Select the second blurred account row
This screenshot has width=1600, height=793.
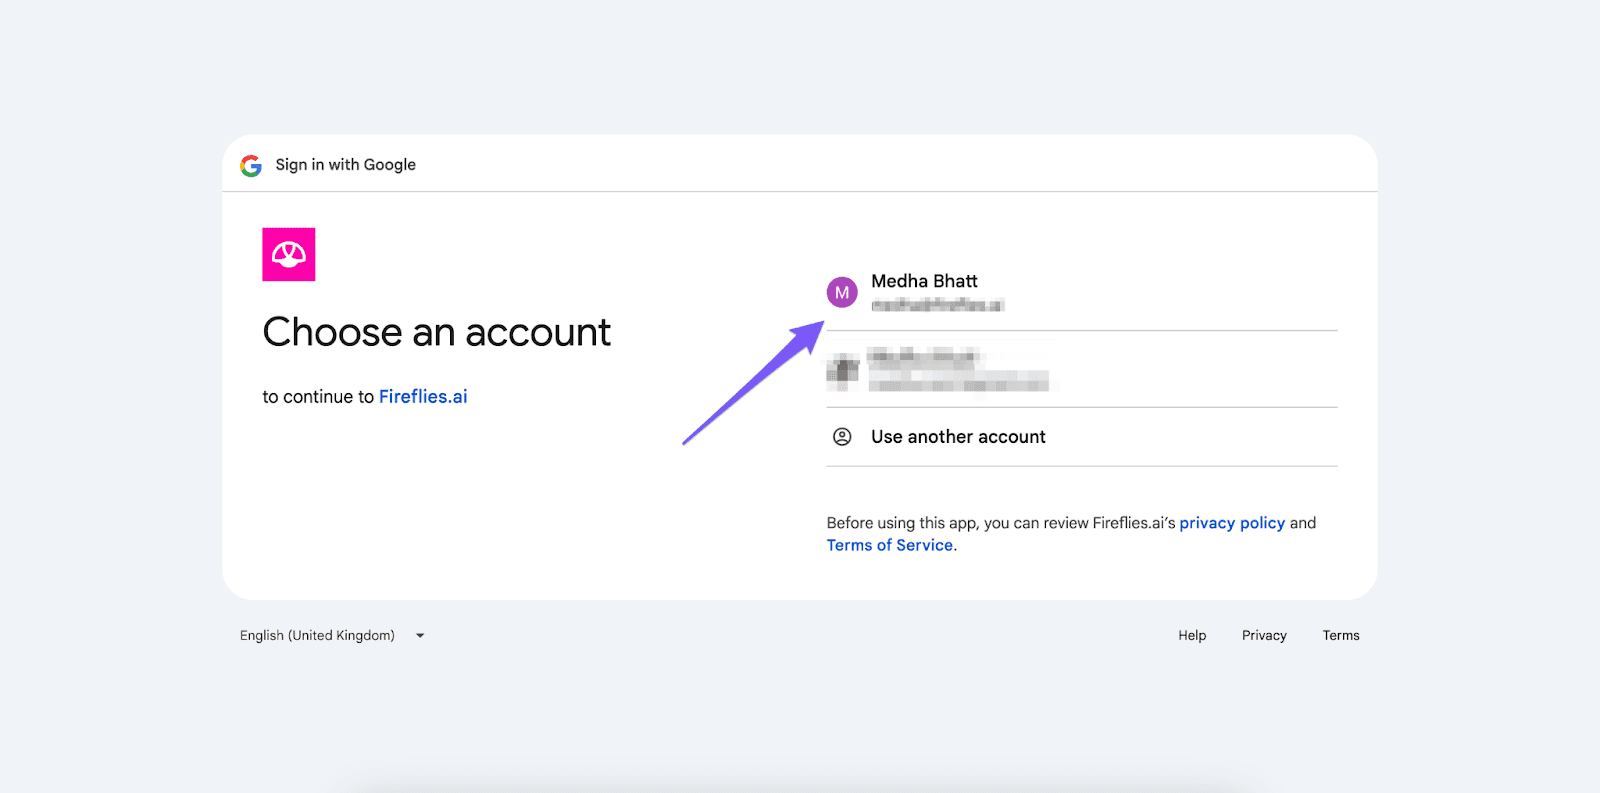(x=1082, y=369)
